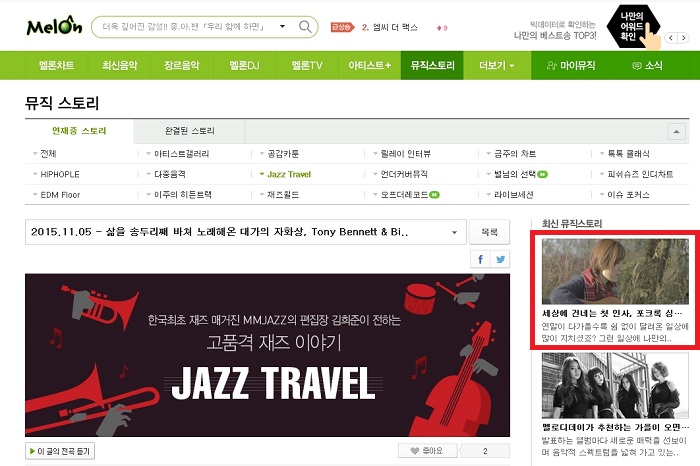Open the 최신음악 menu
Viewport: 700px width, 466px height.
pos(119,65)
